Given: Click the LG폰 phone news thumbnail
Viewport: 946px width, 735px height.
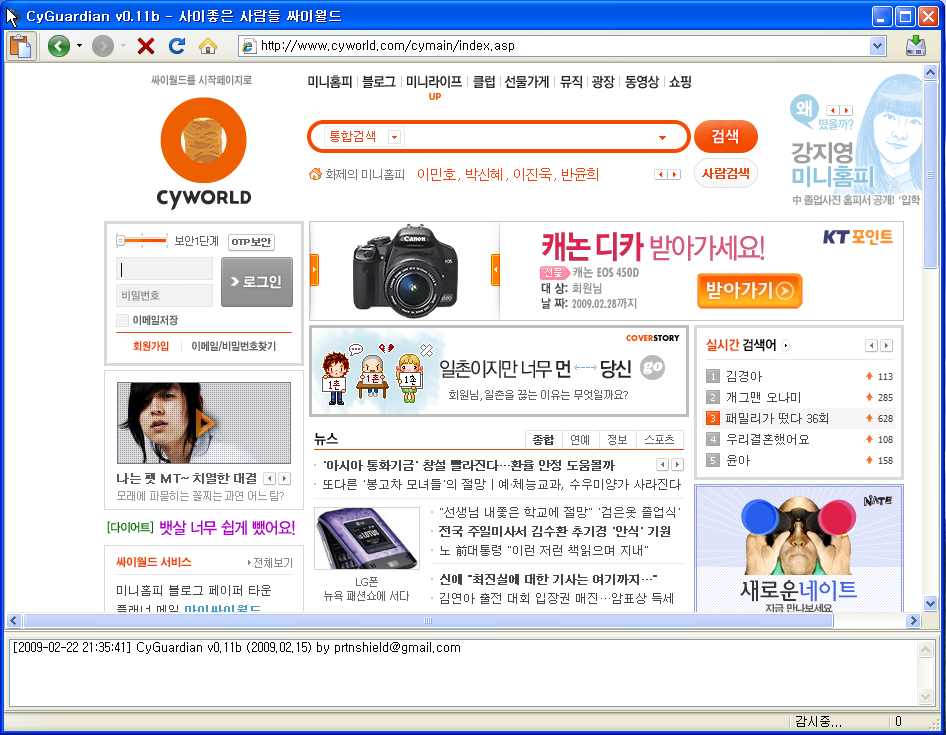Looking at the screenshot, I should [366, 538].
